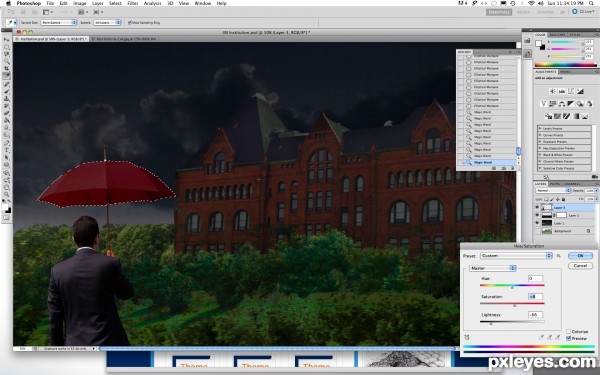600x375 pixels.
Task: Click Cancel in the Hue/Saturation dialog
Action: 580,266
